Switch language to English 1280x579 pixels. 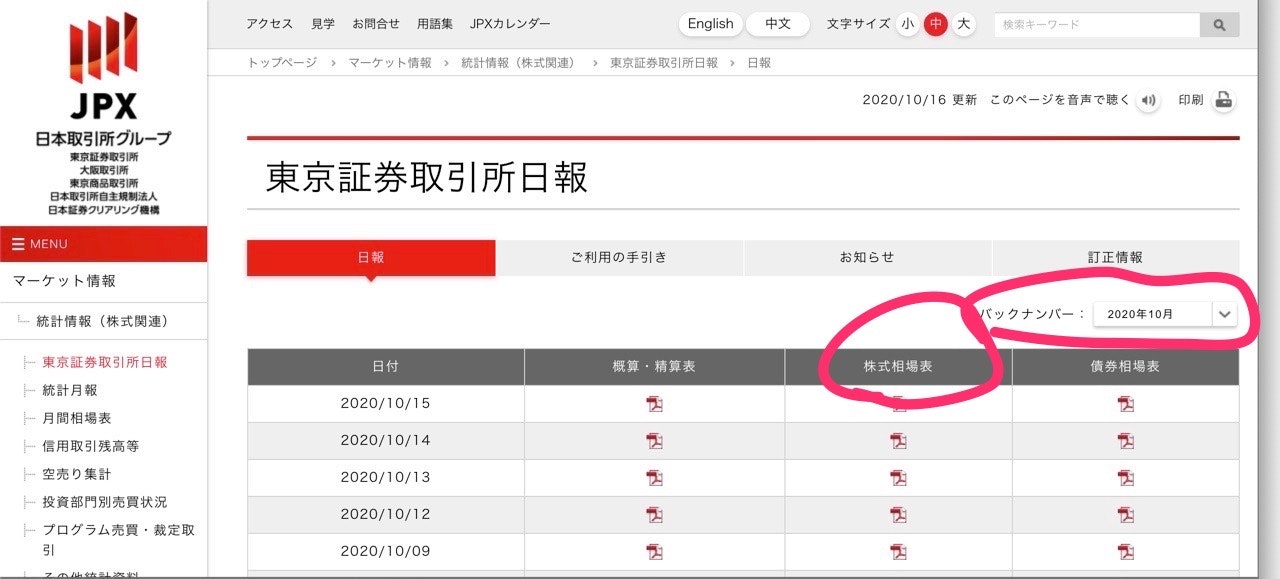(x=711, y=24)
